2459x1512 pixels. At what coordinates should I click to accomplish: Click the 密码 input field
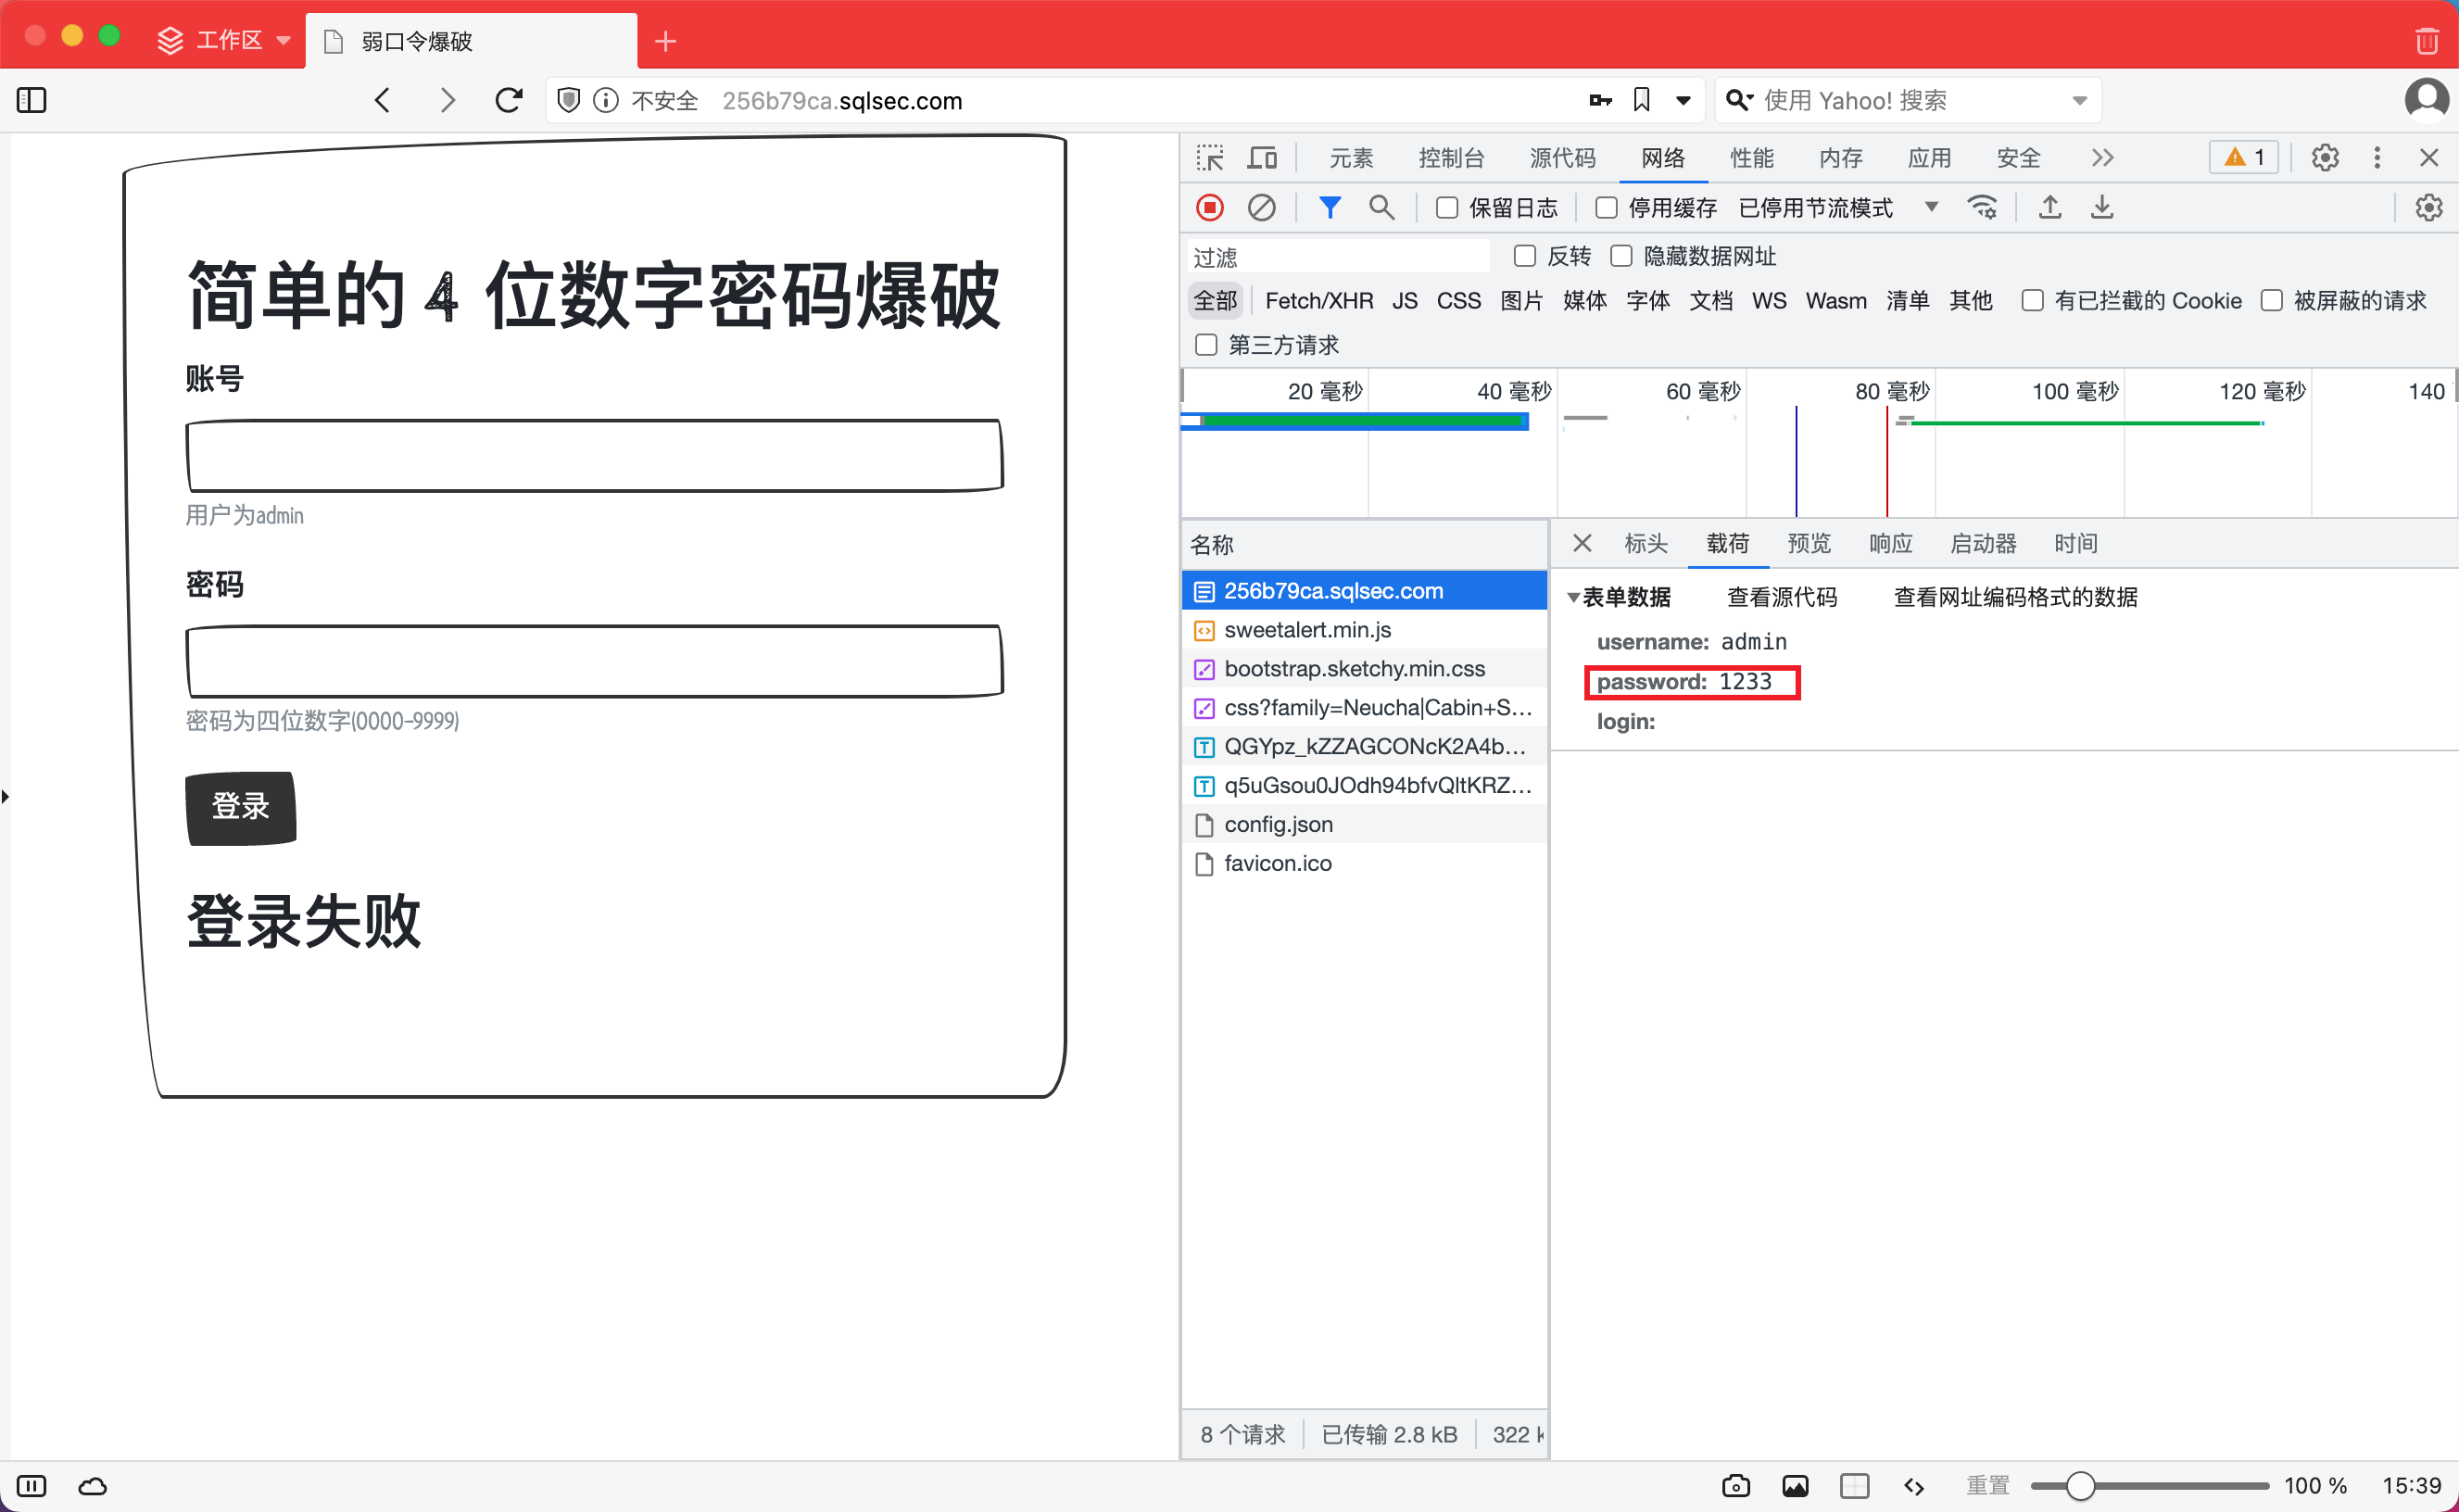point(594,661)
